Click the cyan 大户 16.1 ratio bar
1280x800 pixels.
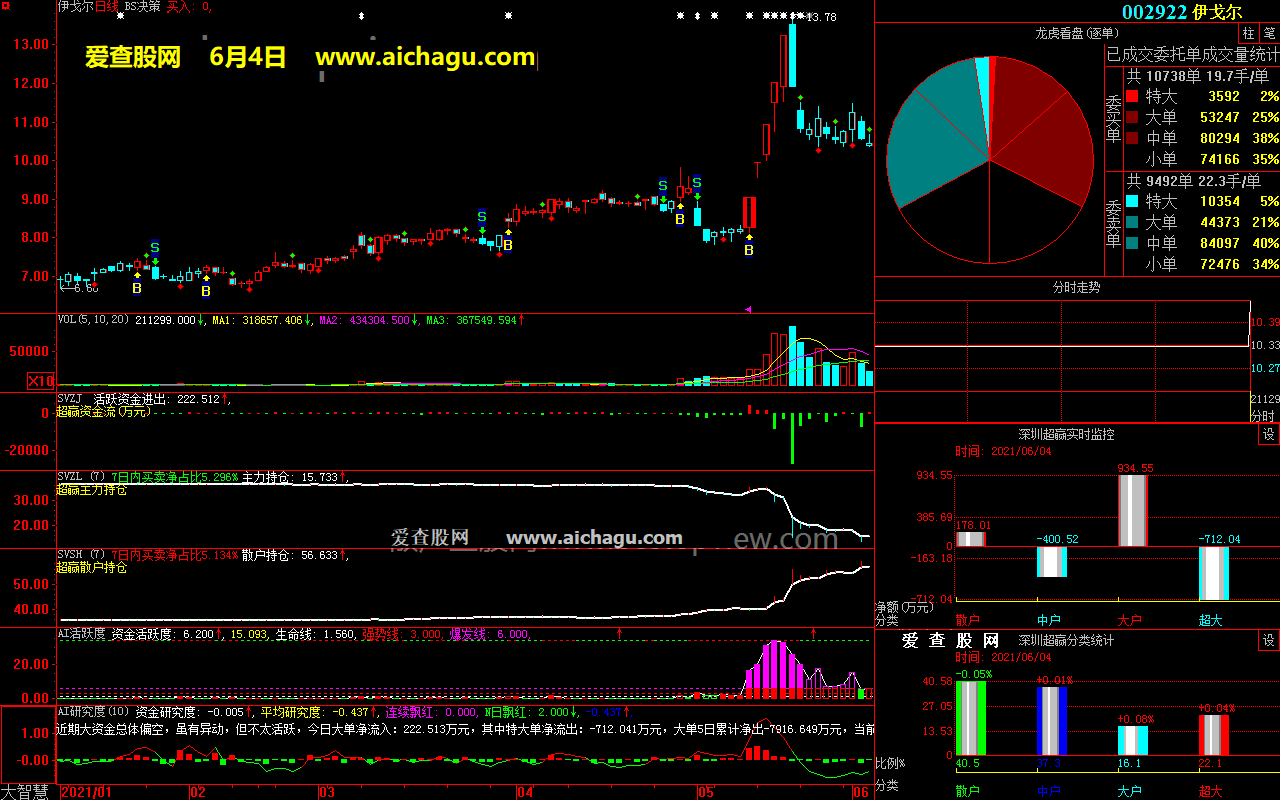pos(1132,740)
